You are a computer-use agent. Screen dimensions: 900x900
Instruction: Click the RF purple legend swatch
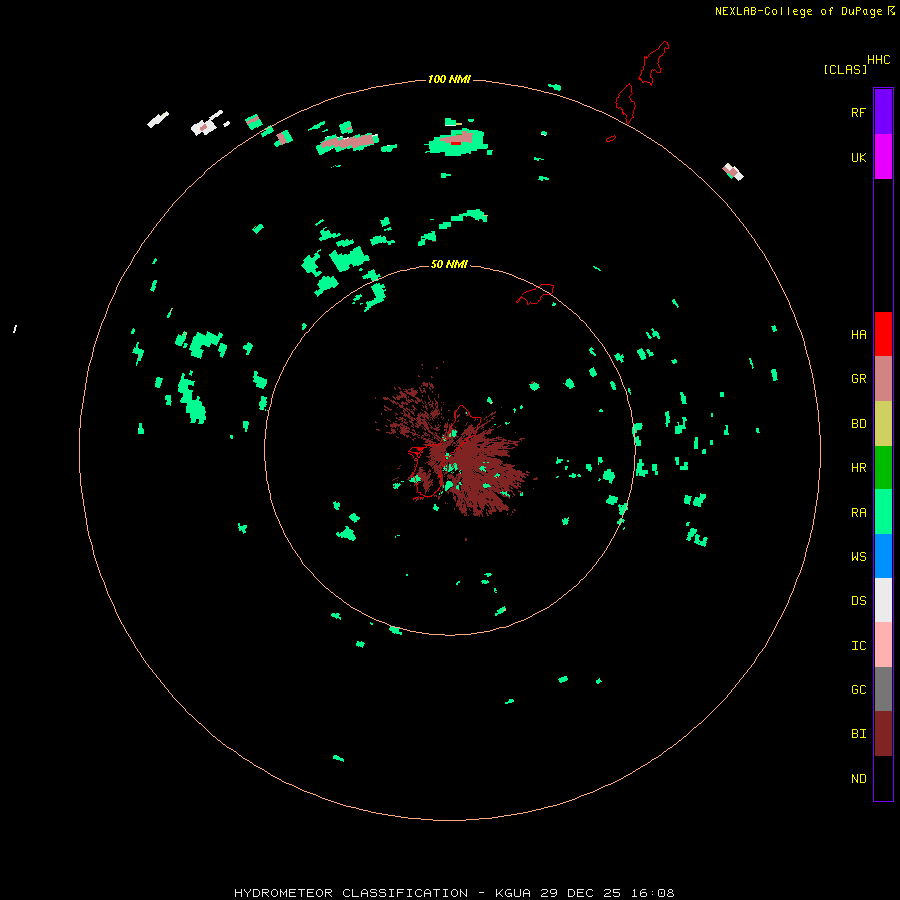coord(883,112)
